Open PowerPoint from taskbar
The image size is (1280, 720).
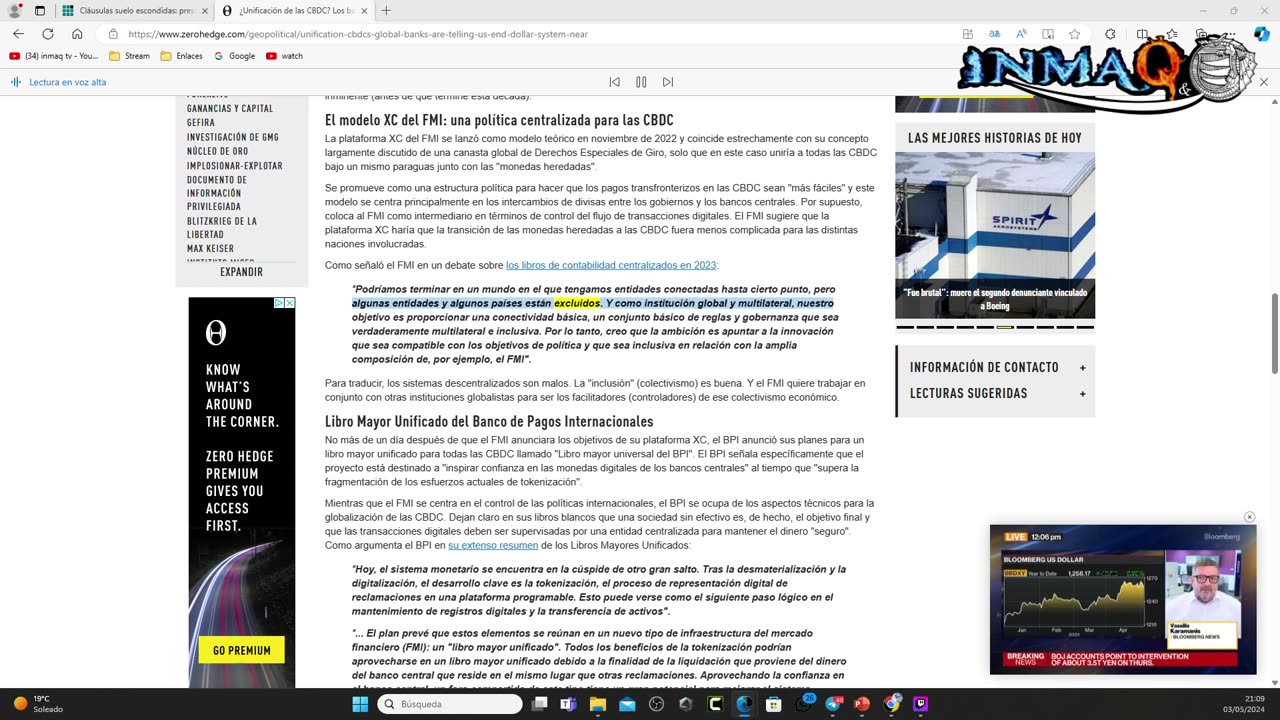tap(862, 704)
